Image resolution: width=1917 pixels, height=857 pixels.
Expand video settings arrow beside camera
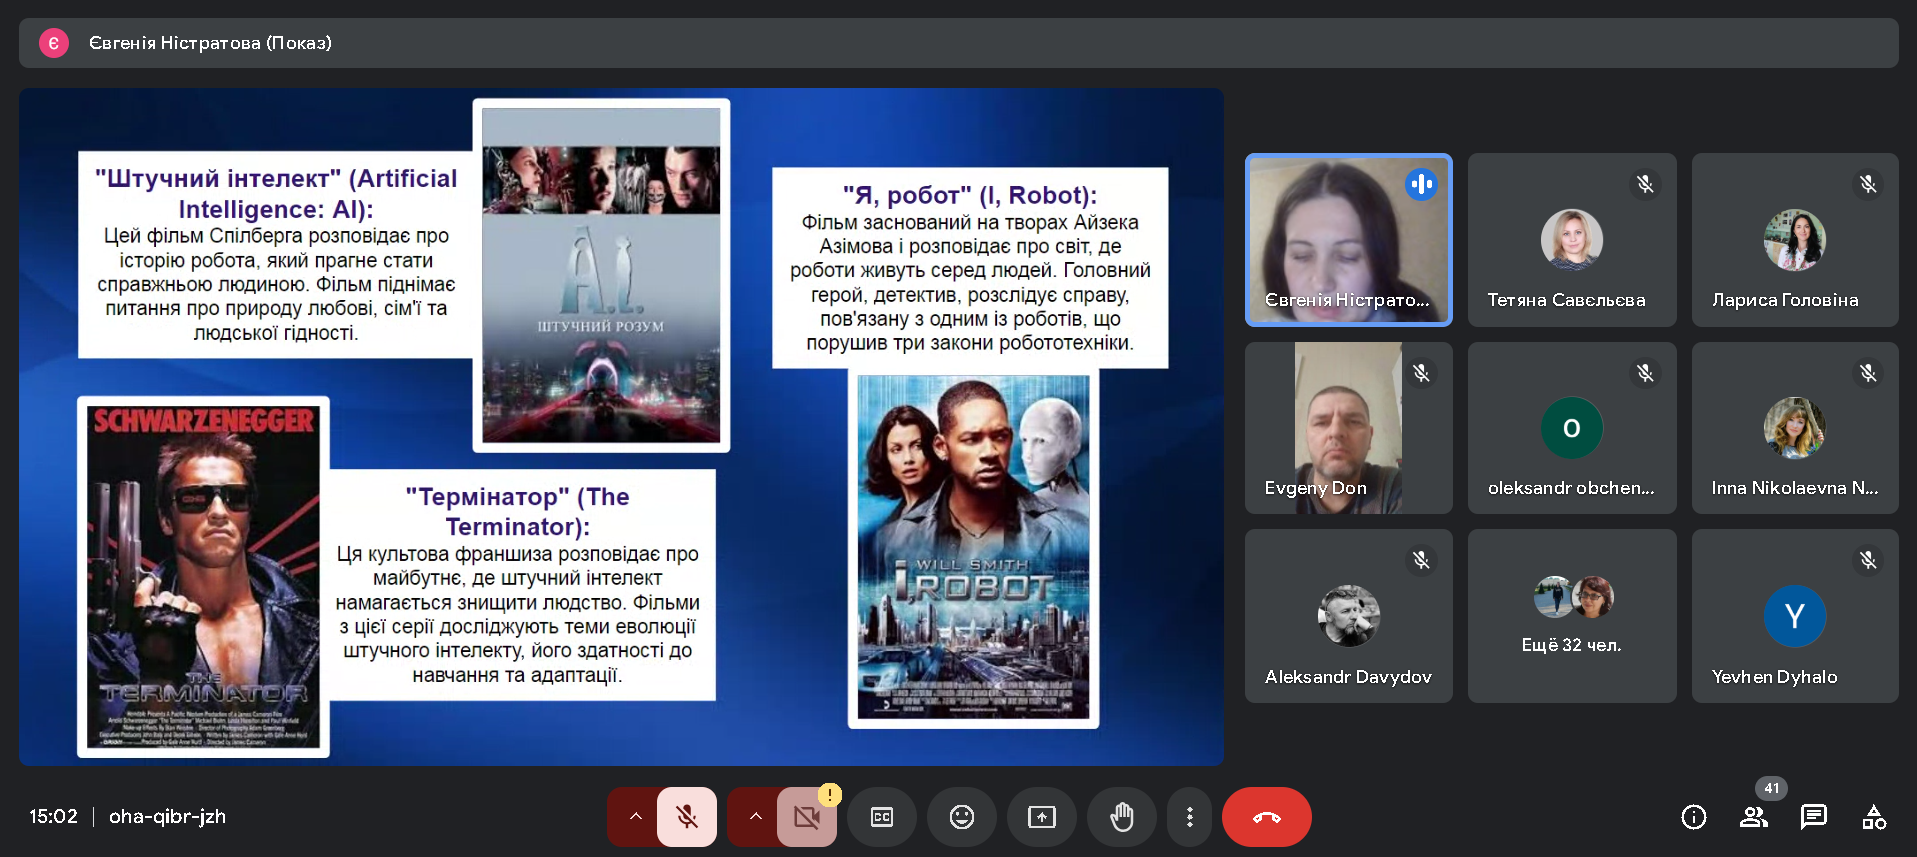[755, 817]
